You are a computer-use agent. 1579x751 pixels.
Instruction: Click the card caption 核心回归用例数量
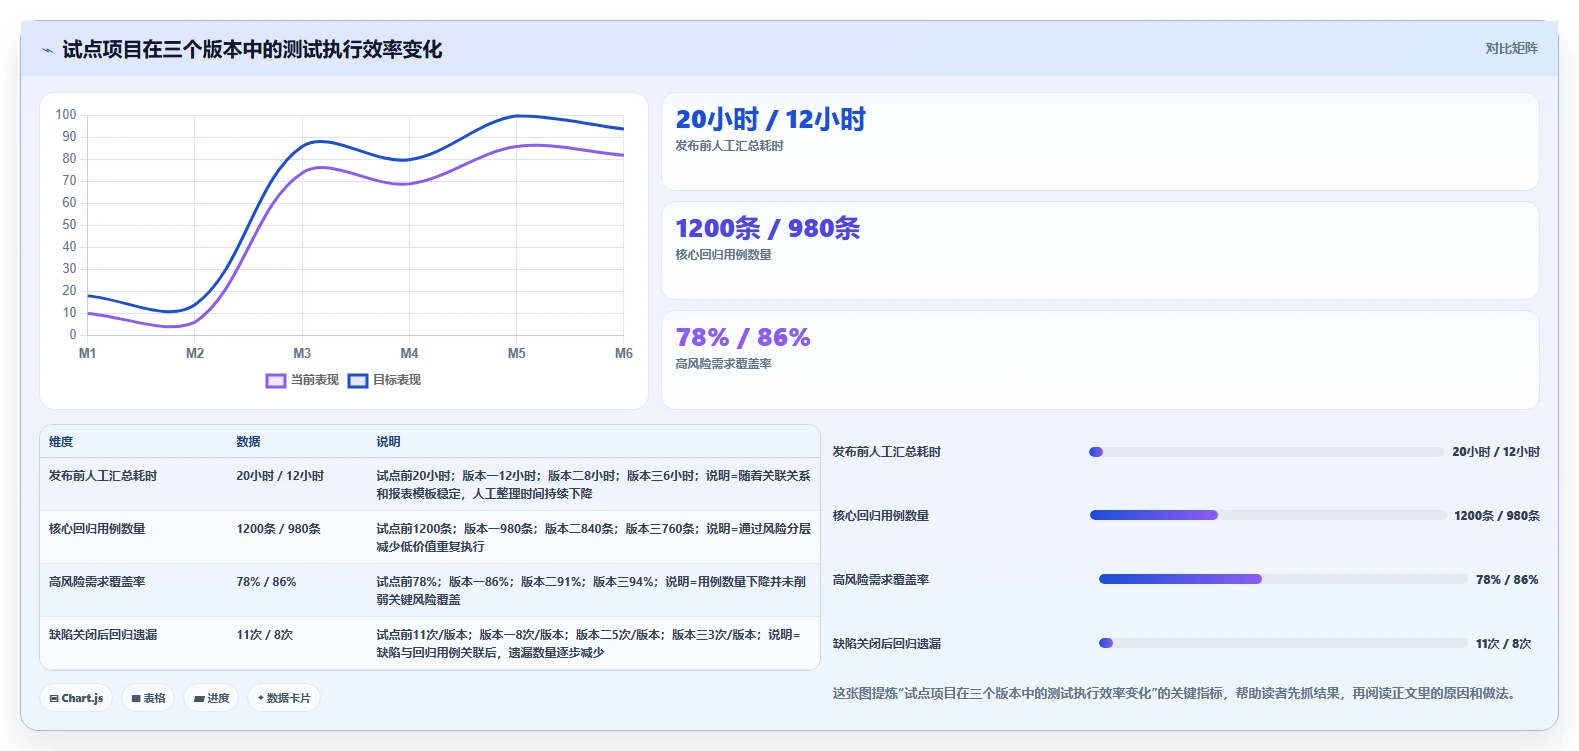(723, 255)
